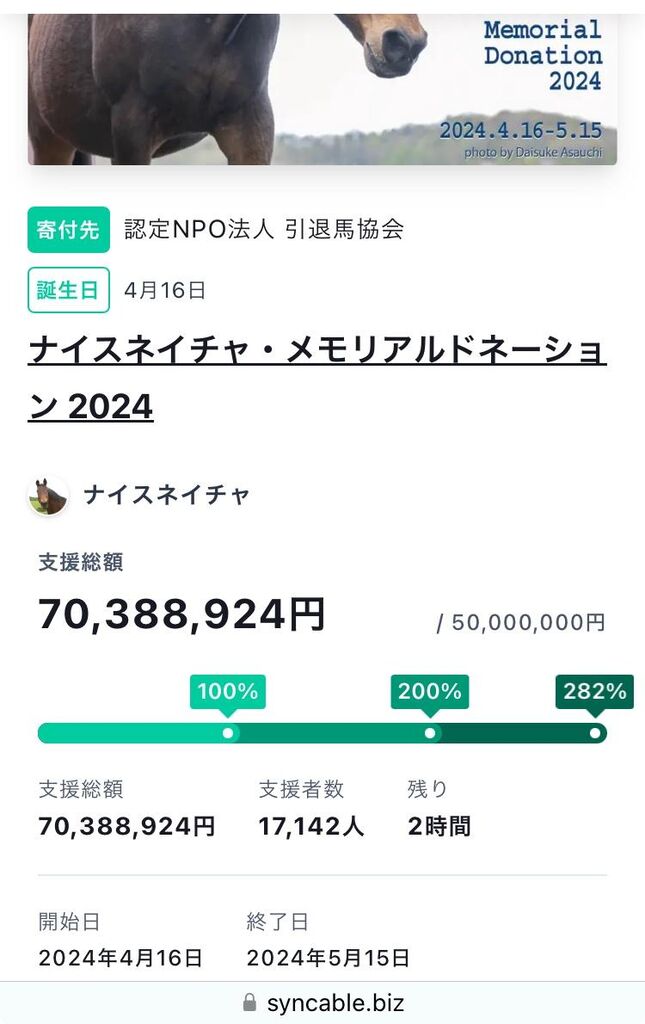Click the outlined 誕生日 badge
The height and width of the screenshot is (1024, 645).
pyautogui.click(x=68, y=290)
